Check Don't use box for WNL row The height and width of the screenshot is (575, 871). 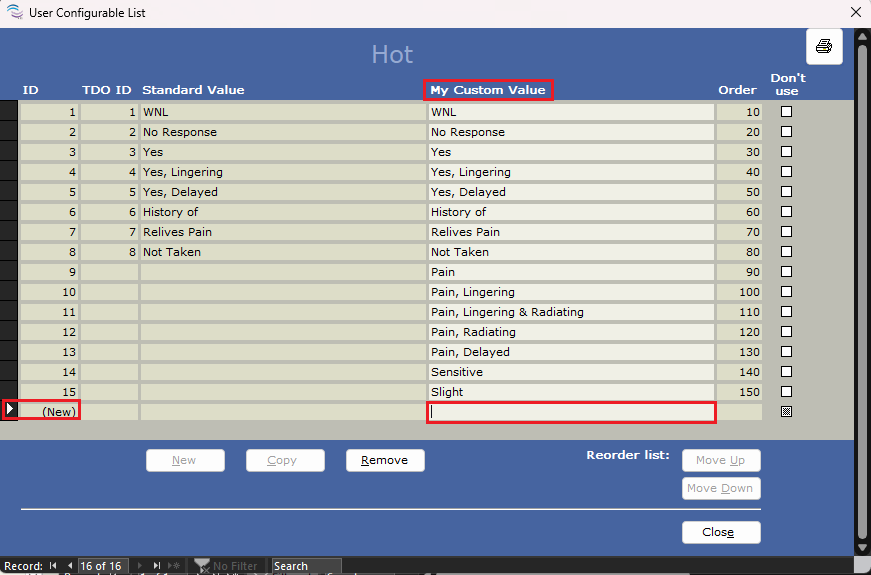coord(786,112)
